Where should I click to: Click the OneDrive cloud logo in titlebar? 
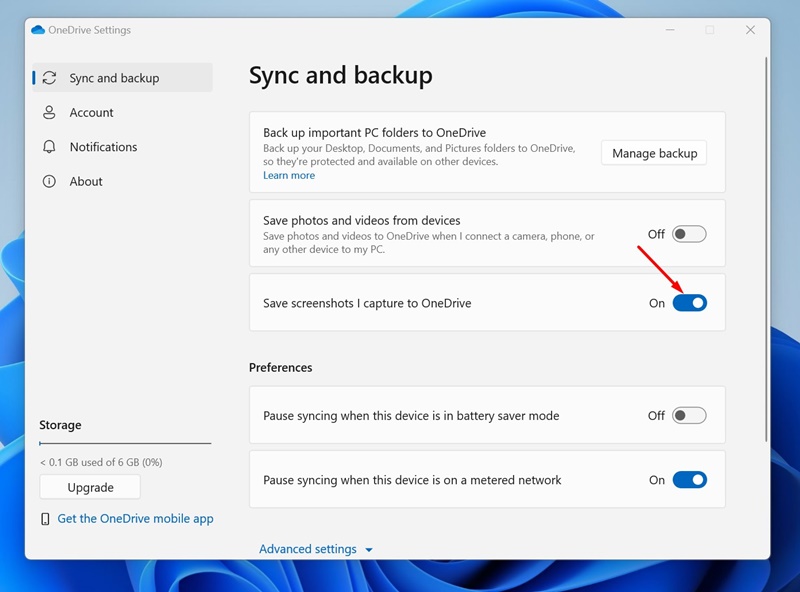(39, 30)
